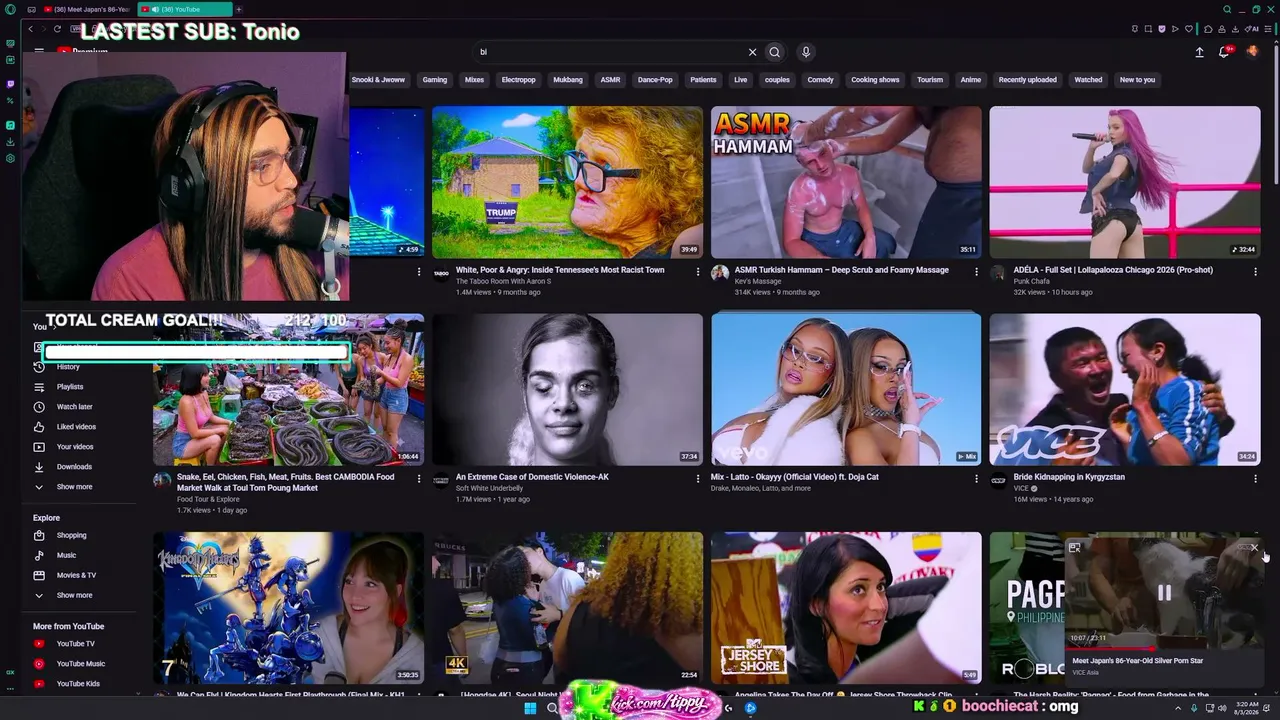Viewport: 1280px width, 720px height.
Task: Expand mini player to full watch page
Action: pos(1075,548)
